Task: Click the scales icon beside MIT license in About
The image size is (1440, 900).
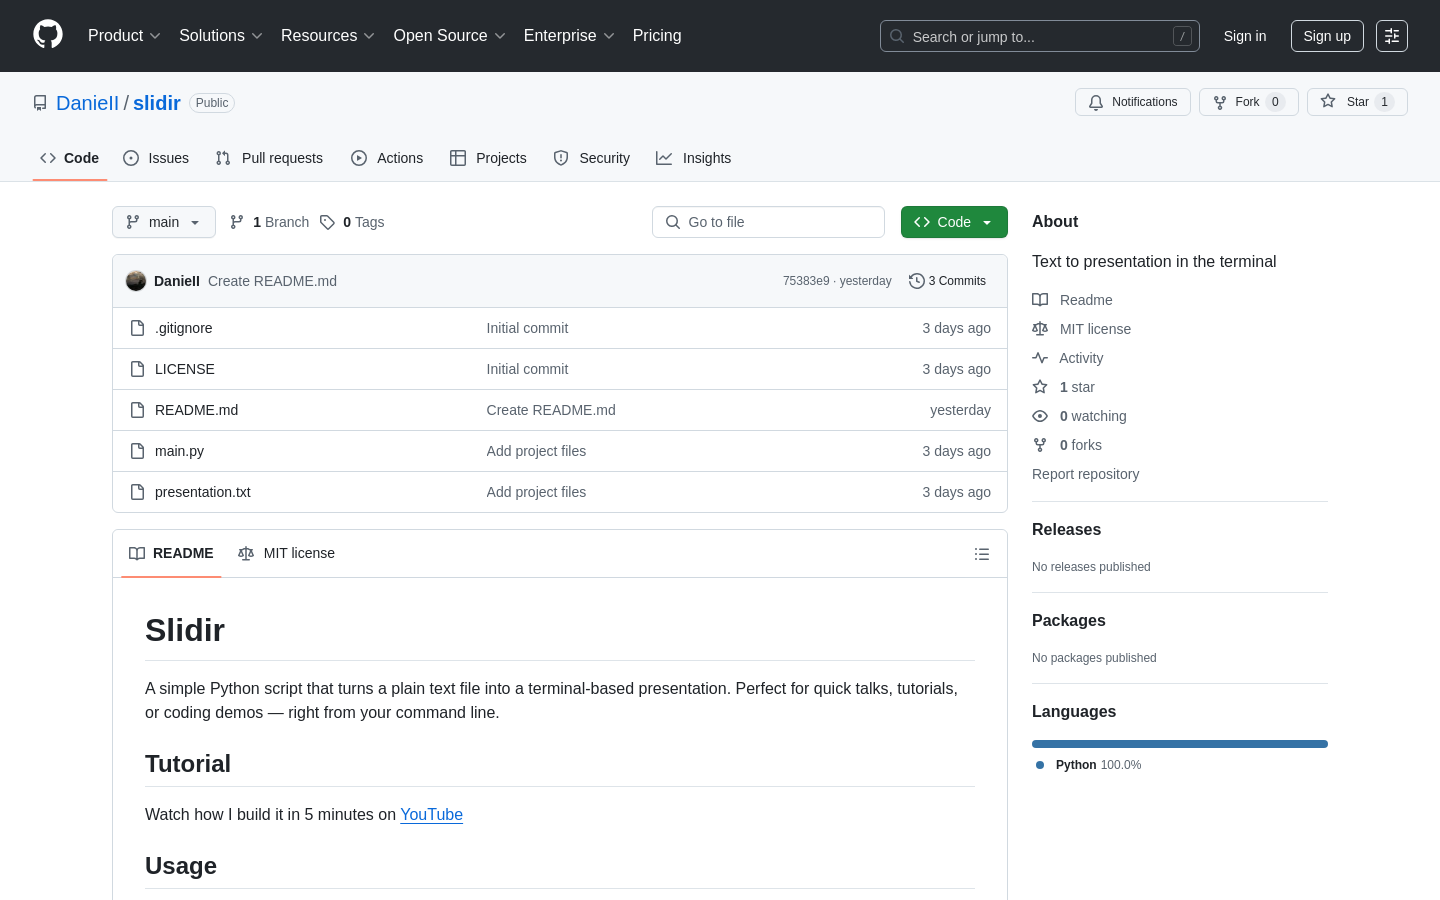Action: tap(1040, 329)
